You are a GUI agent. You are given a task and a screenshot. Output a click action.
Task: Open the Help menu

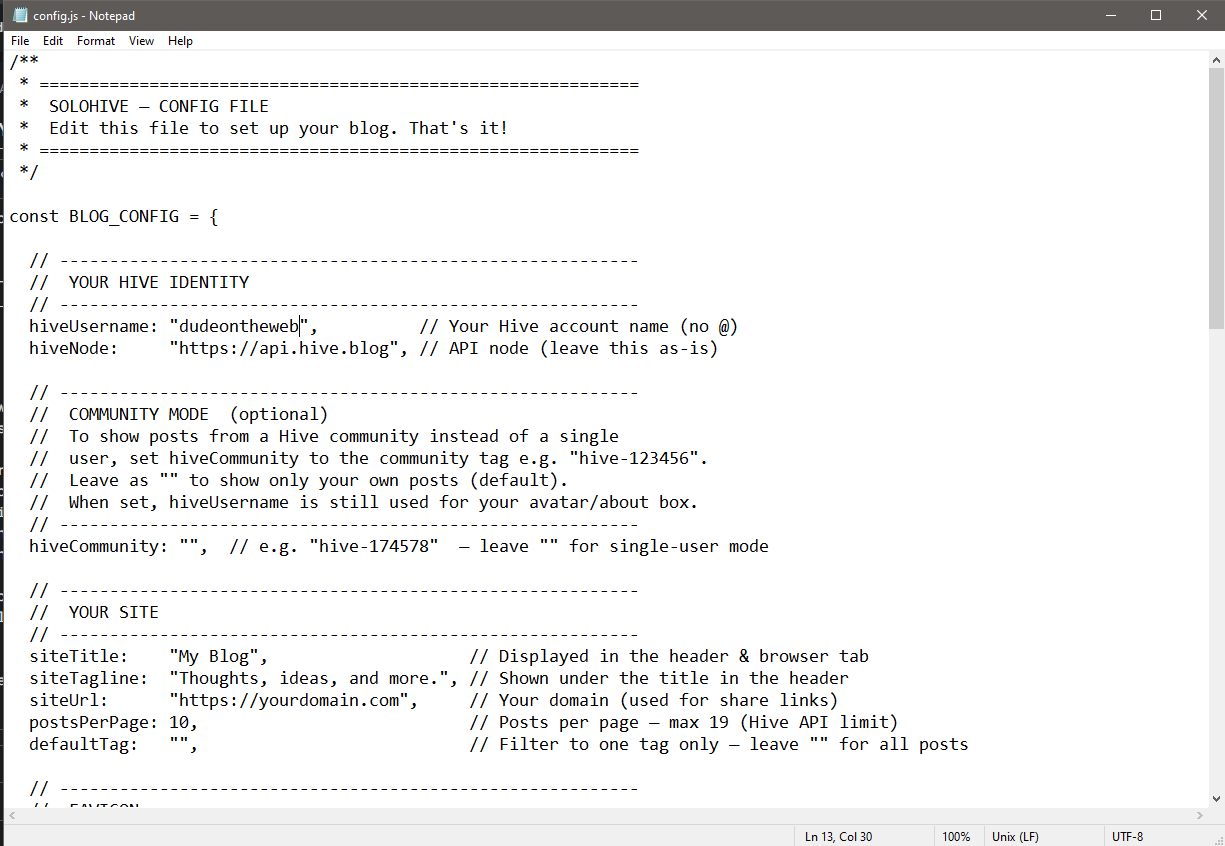coord(181,41)
